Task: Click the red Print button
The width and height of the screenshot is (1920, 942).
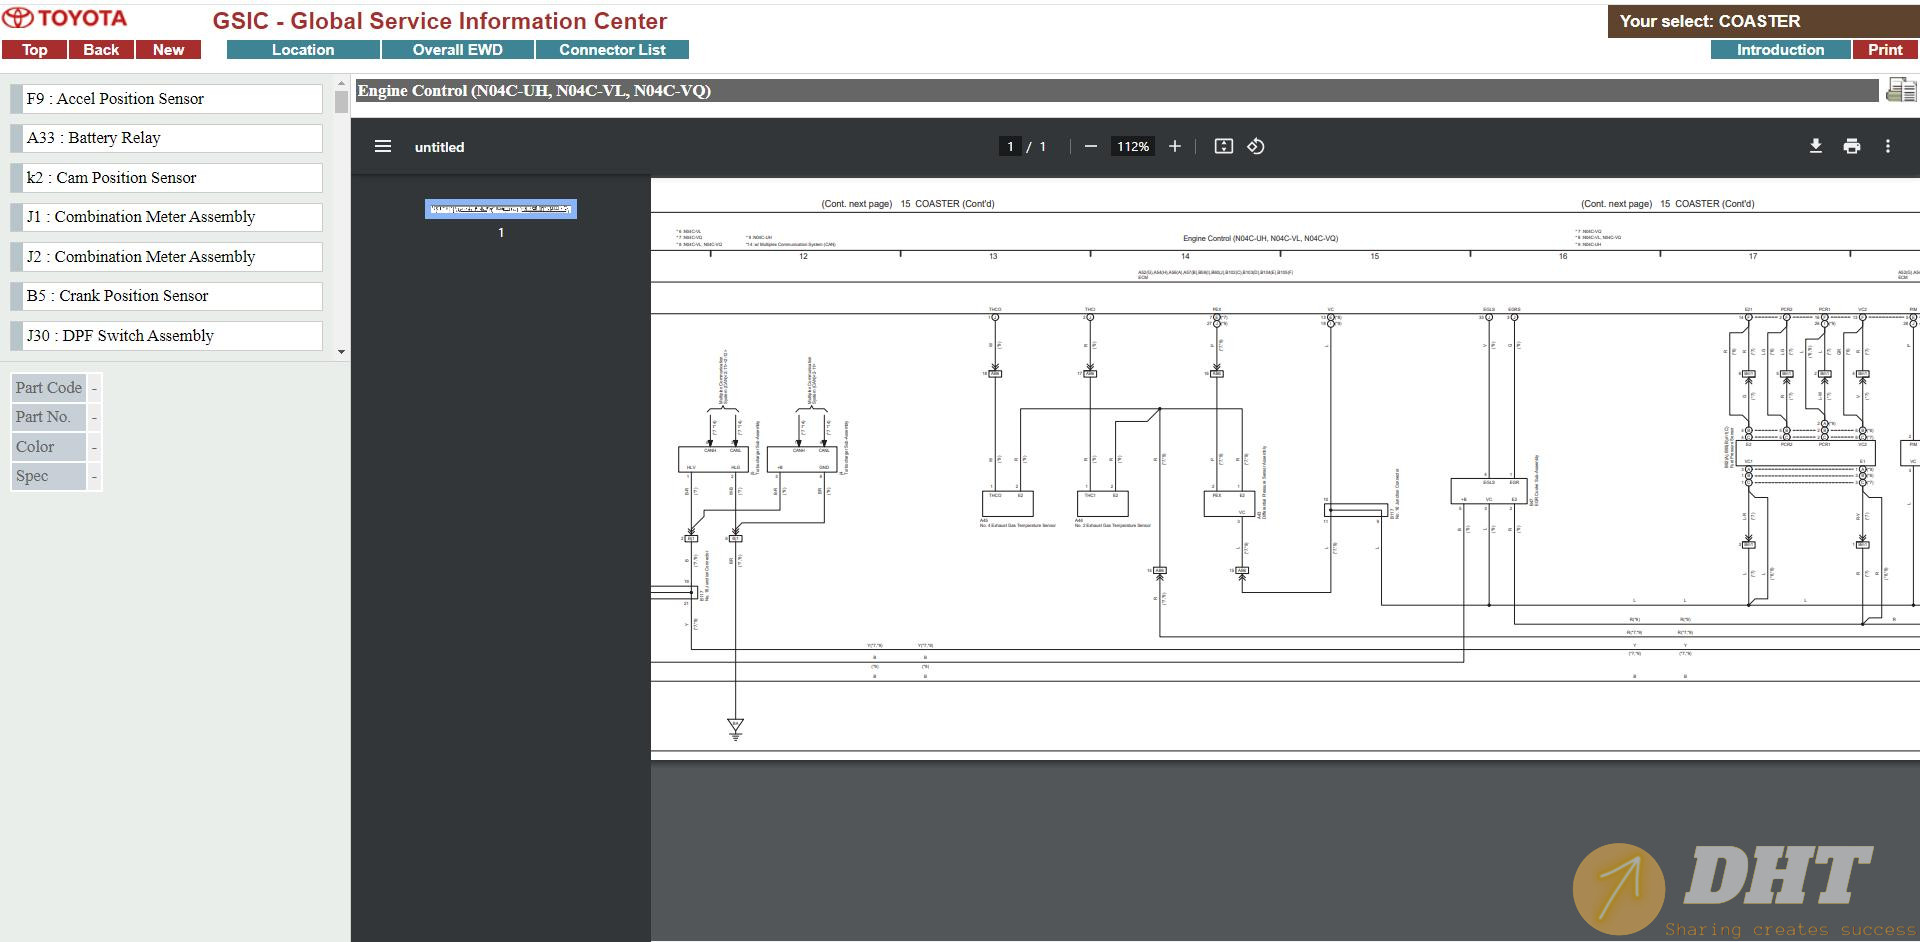Action: (x=1885, y=50)
